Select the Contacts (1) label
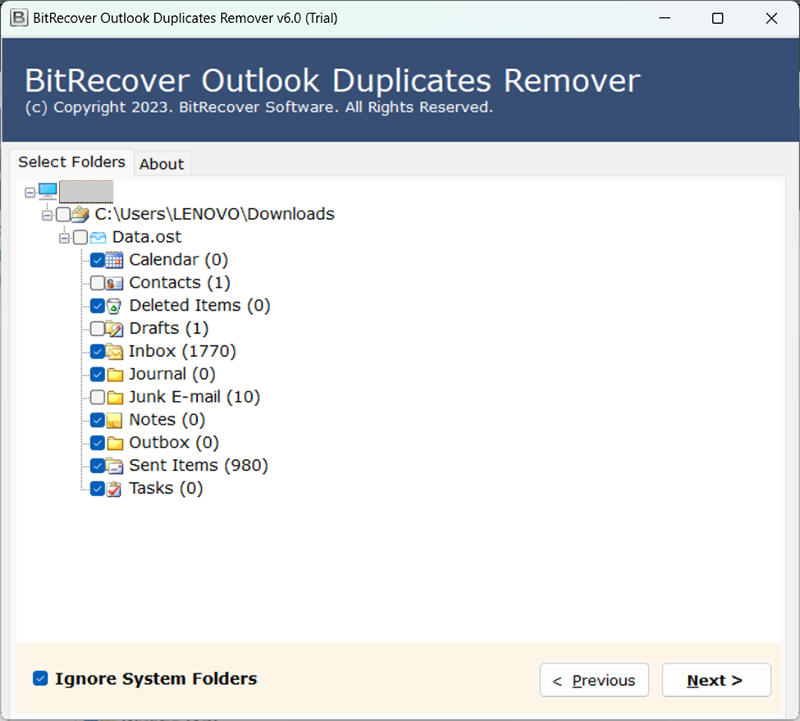800x721 pixels. 180,283
